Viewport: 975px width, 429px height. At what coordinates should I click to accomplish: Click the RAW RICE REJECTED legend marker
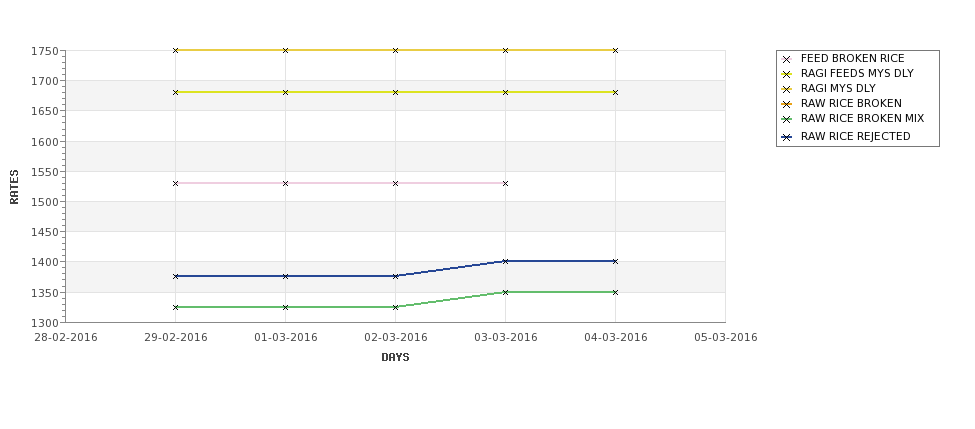(786, 137)
